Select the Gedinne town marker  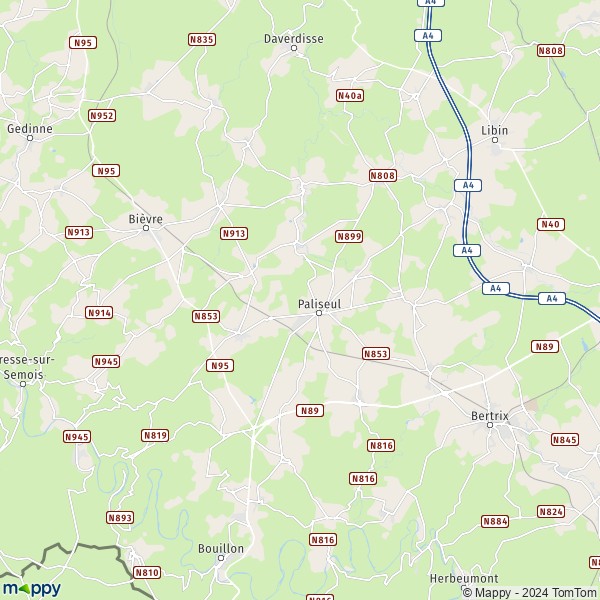[x=30, y=138]
